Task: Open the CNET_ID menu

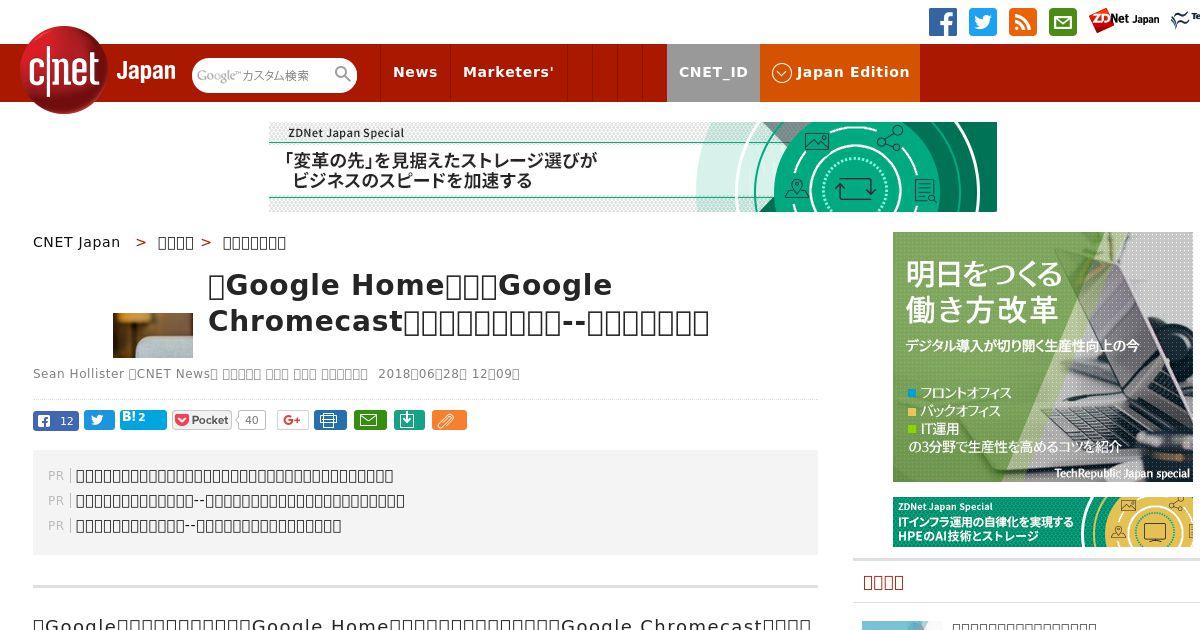Action: (x=713, y=72)
